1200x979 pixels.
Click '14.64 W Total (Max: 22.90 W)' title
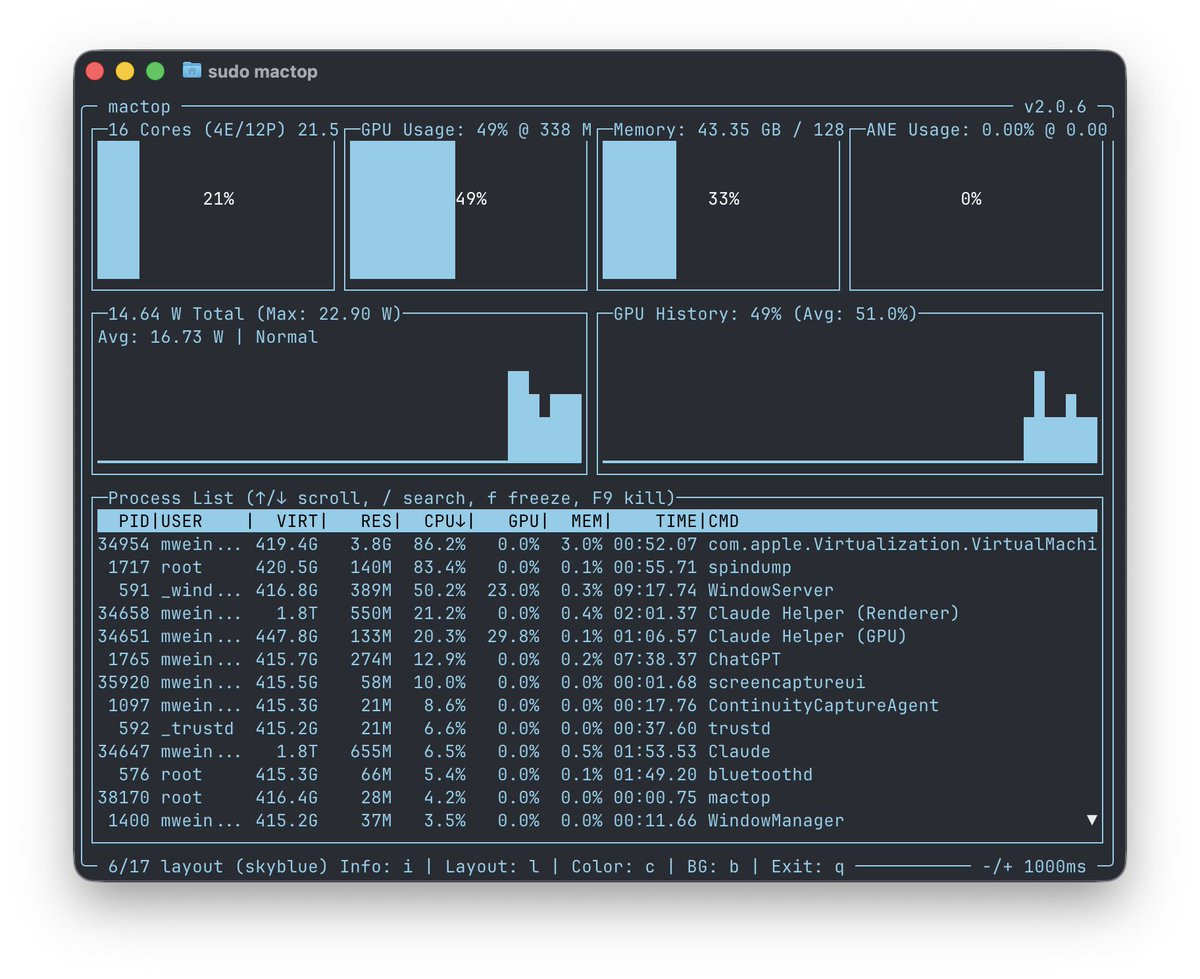255,314
